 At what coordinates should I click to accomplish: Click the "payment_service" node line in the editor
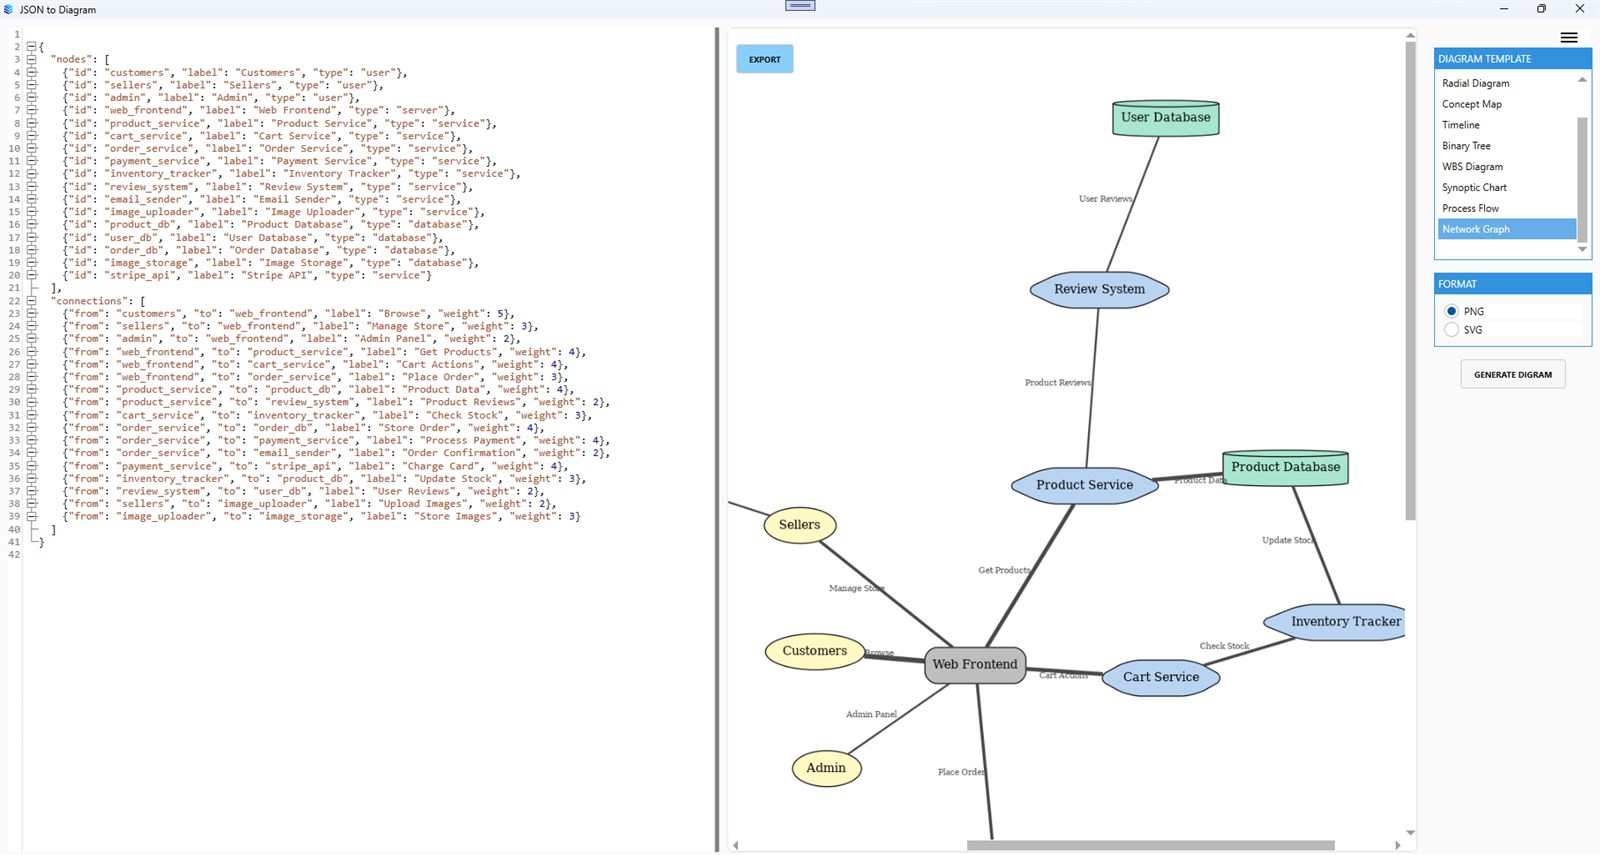click(x=280, y=161)
